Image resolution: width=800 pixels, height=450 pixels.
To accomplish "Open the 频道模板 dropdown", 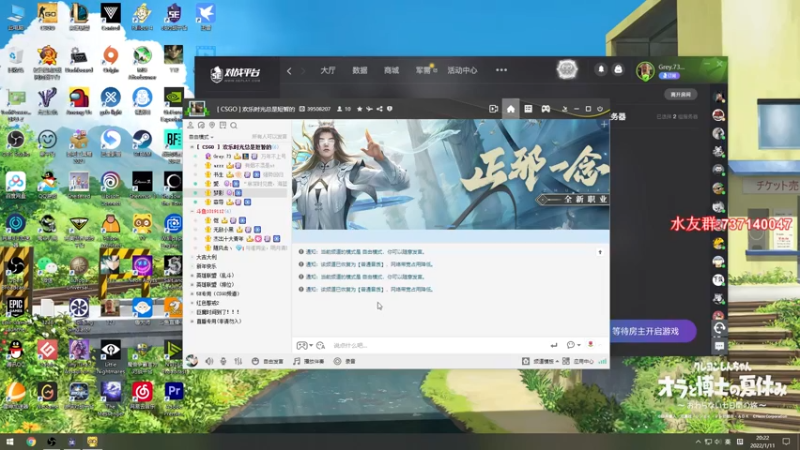I will click(x=540, y=361).
